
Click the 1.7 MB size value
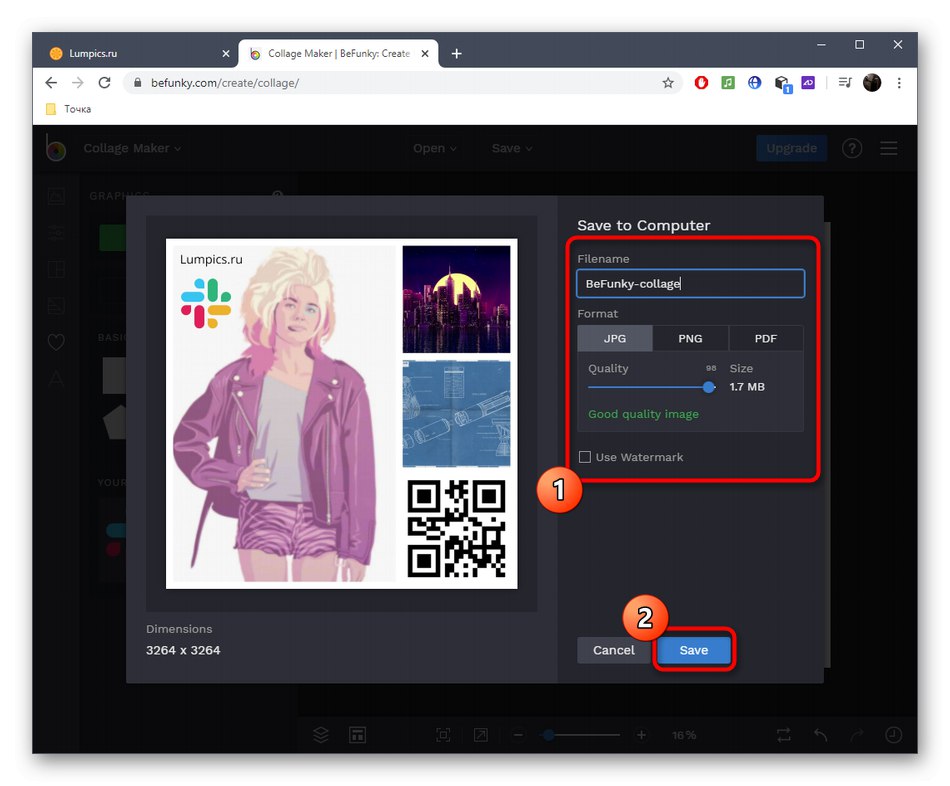click(747, 387)
